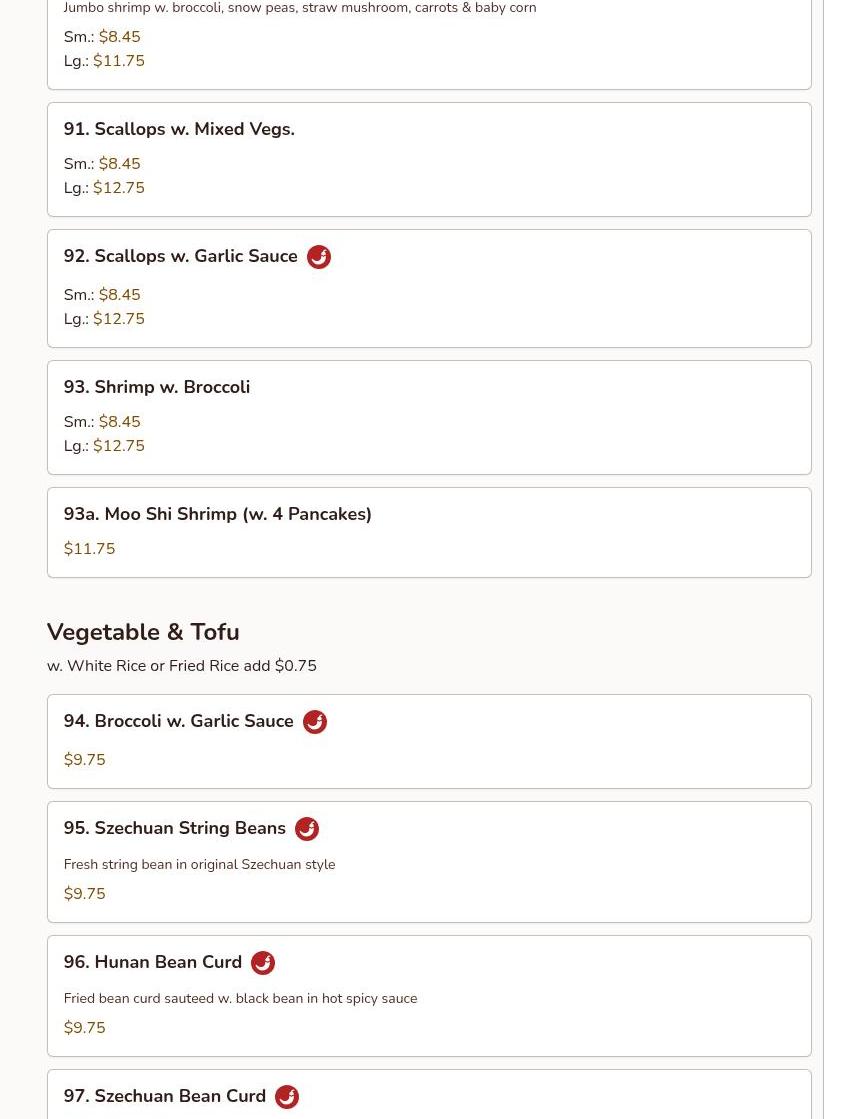Click the $11.75 price of Moo Shi Shrimp
The image size is (844, 1119).
pos(89,549)
